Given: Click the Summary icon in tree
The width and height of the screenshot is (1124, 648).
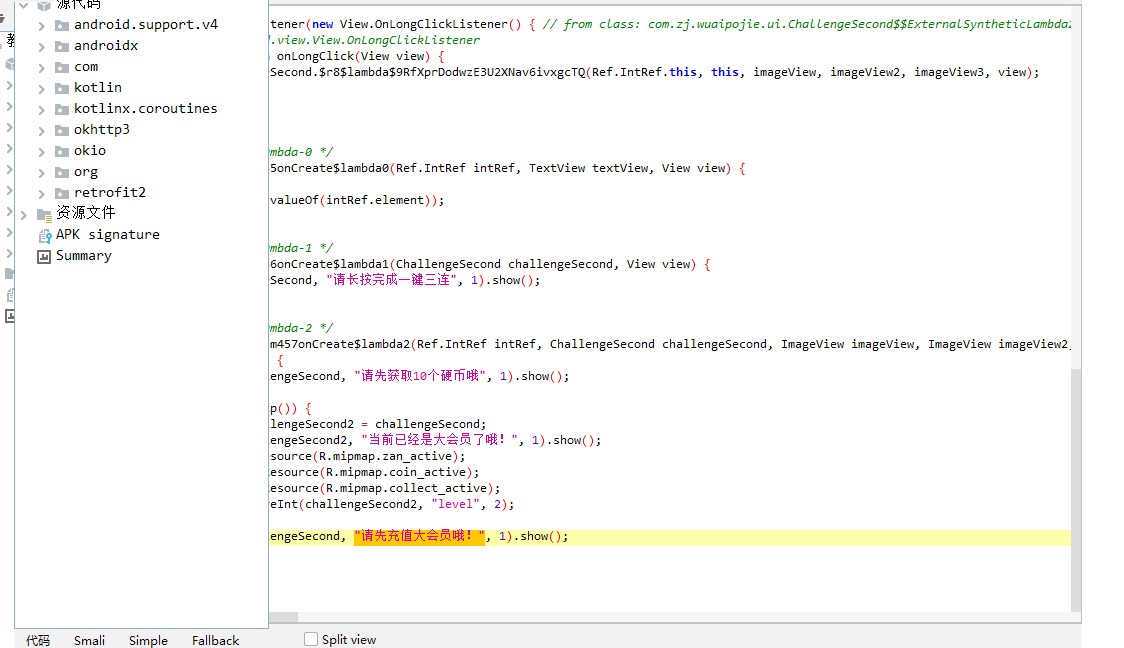Looking at the screenshot, I should pyautogui.click(x=43, y=256).
